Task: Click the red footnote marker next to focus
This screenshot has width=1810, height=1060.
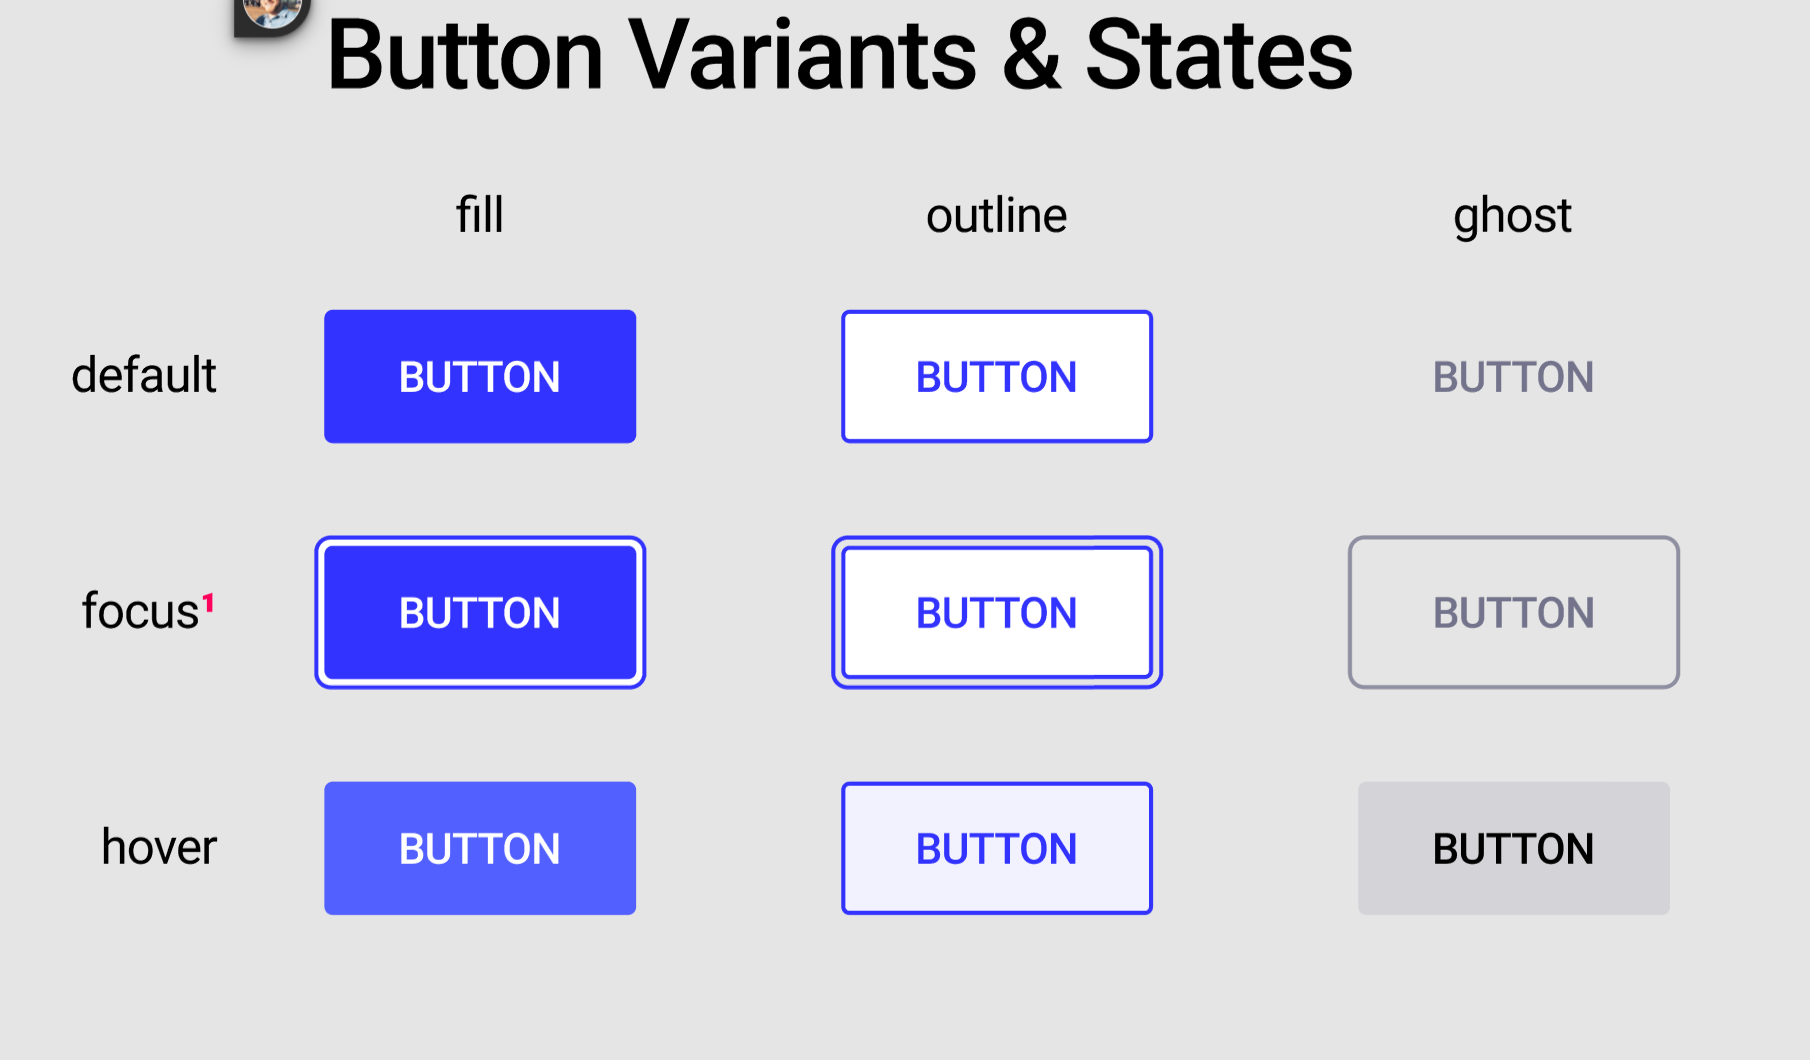Action: click(x=209, y=602)
